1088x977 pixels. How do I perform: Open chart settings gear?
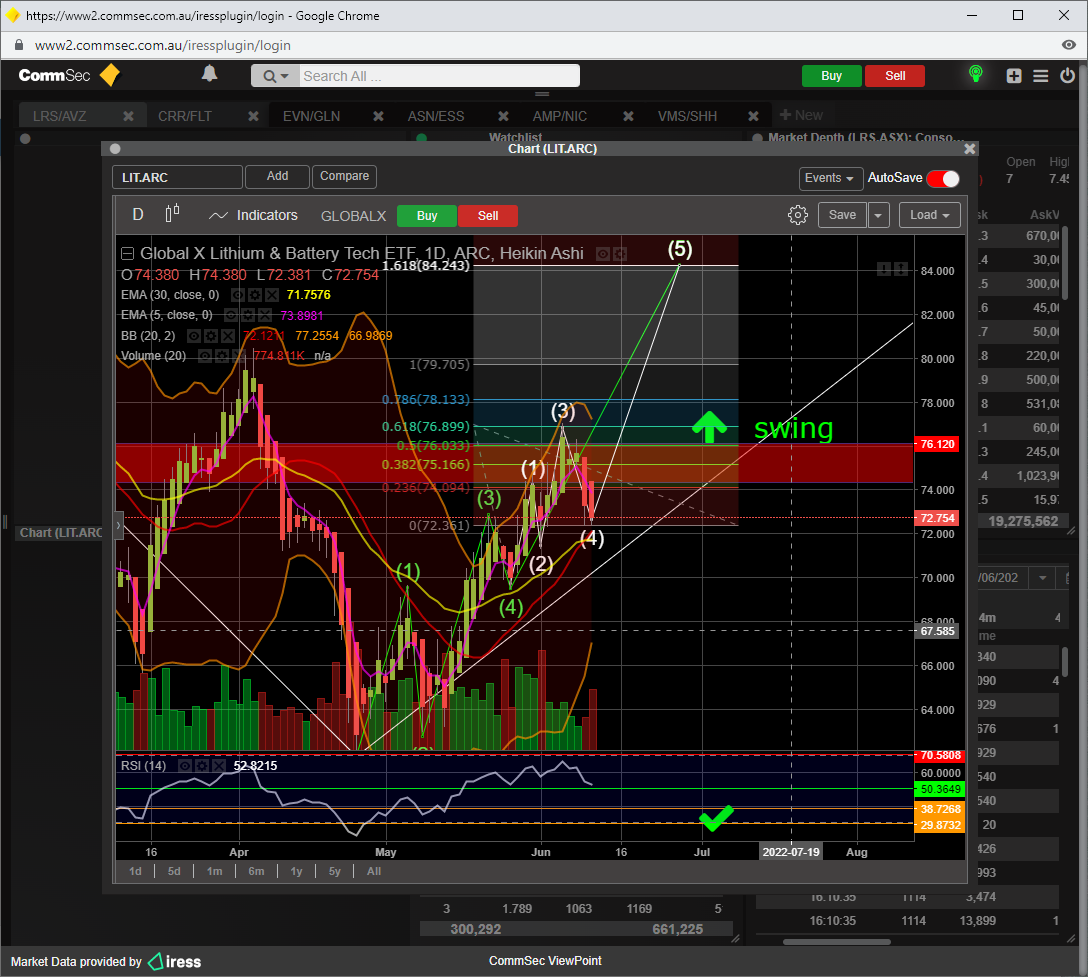[x=797, y=215]
